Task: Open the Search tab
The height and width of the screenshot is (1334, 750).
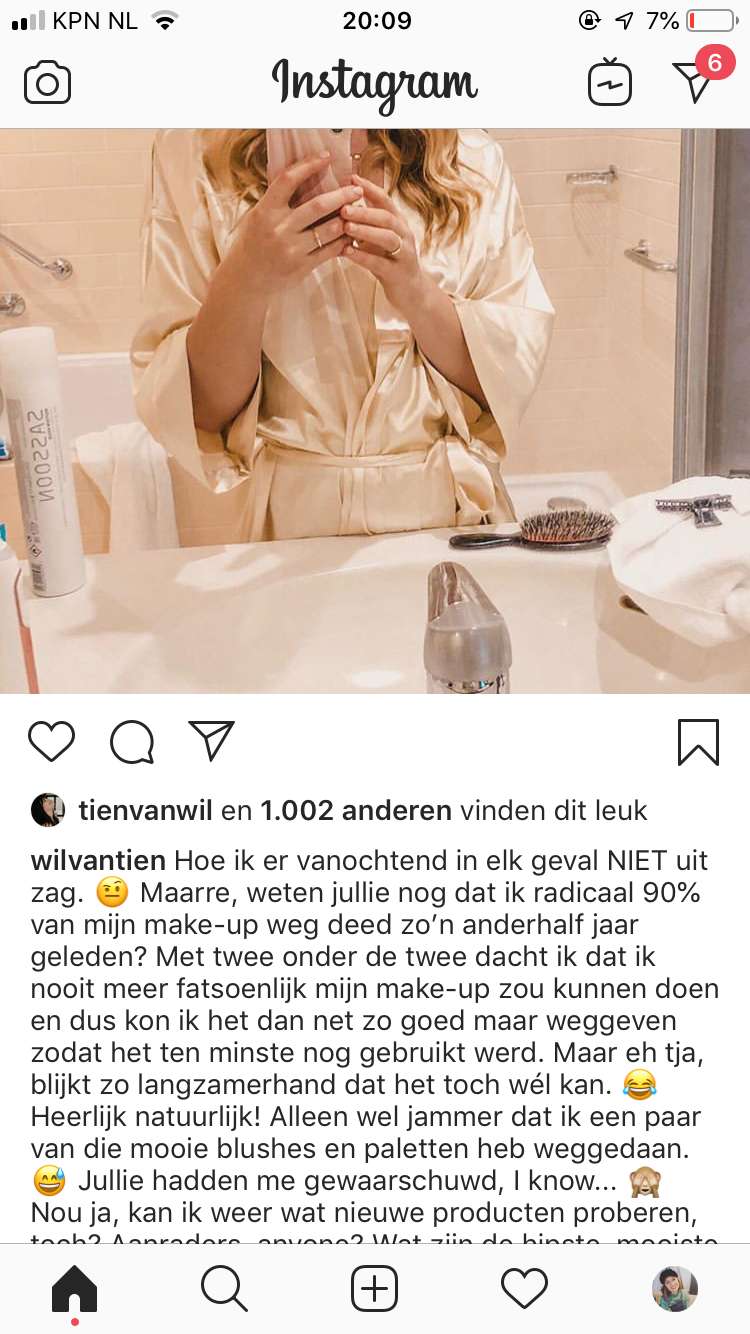Action: (x=224, y=1289)
